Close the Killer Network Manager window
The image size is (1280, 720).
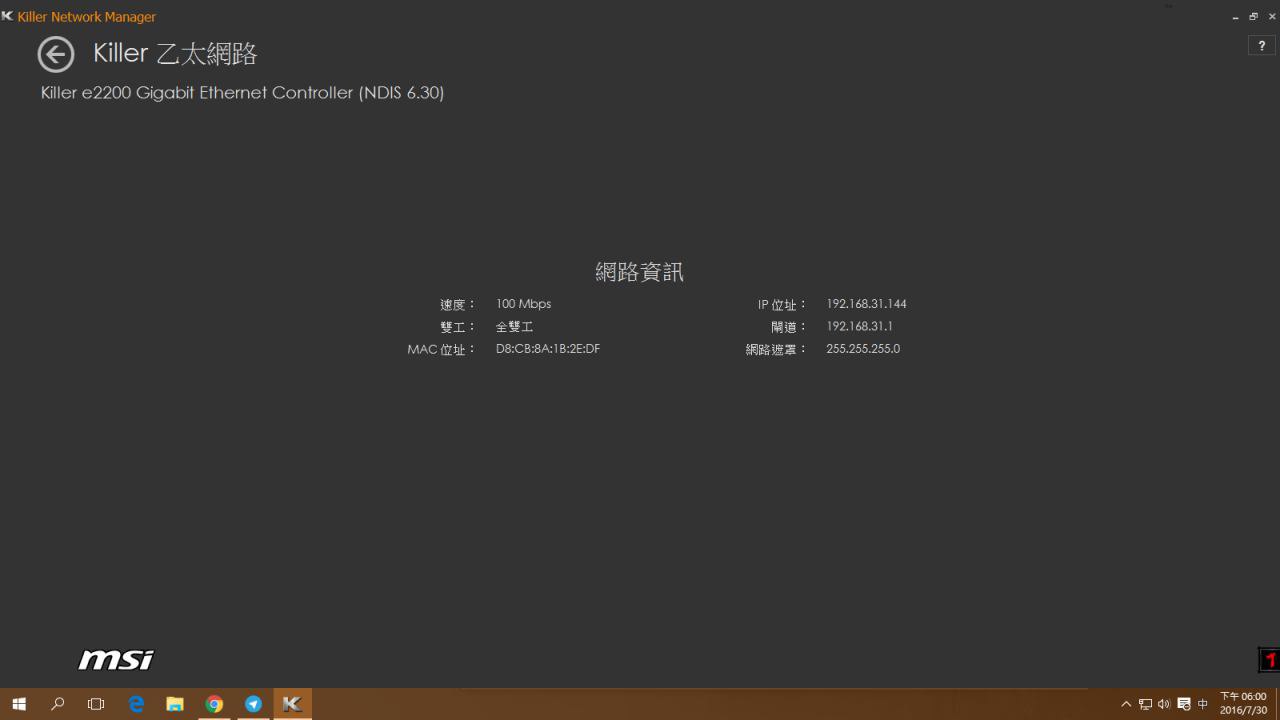click(1272, 17)
